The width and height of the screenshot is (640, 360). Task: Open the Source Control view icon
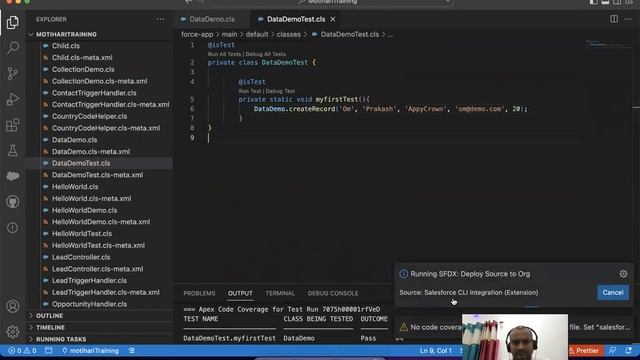click(13, 73)
